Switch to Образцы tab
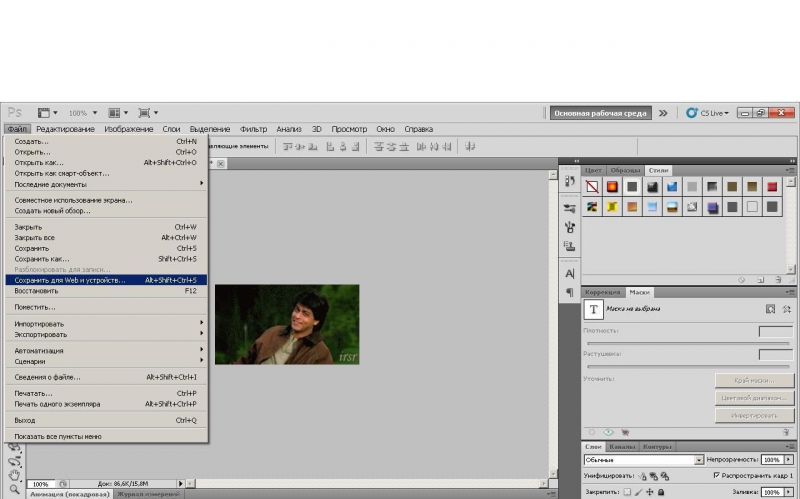The width and height of the screenshot is (800, 499). [x=624, y=170]
